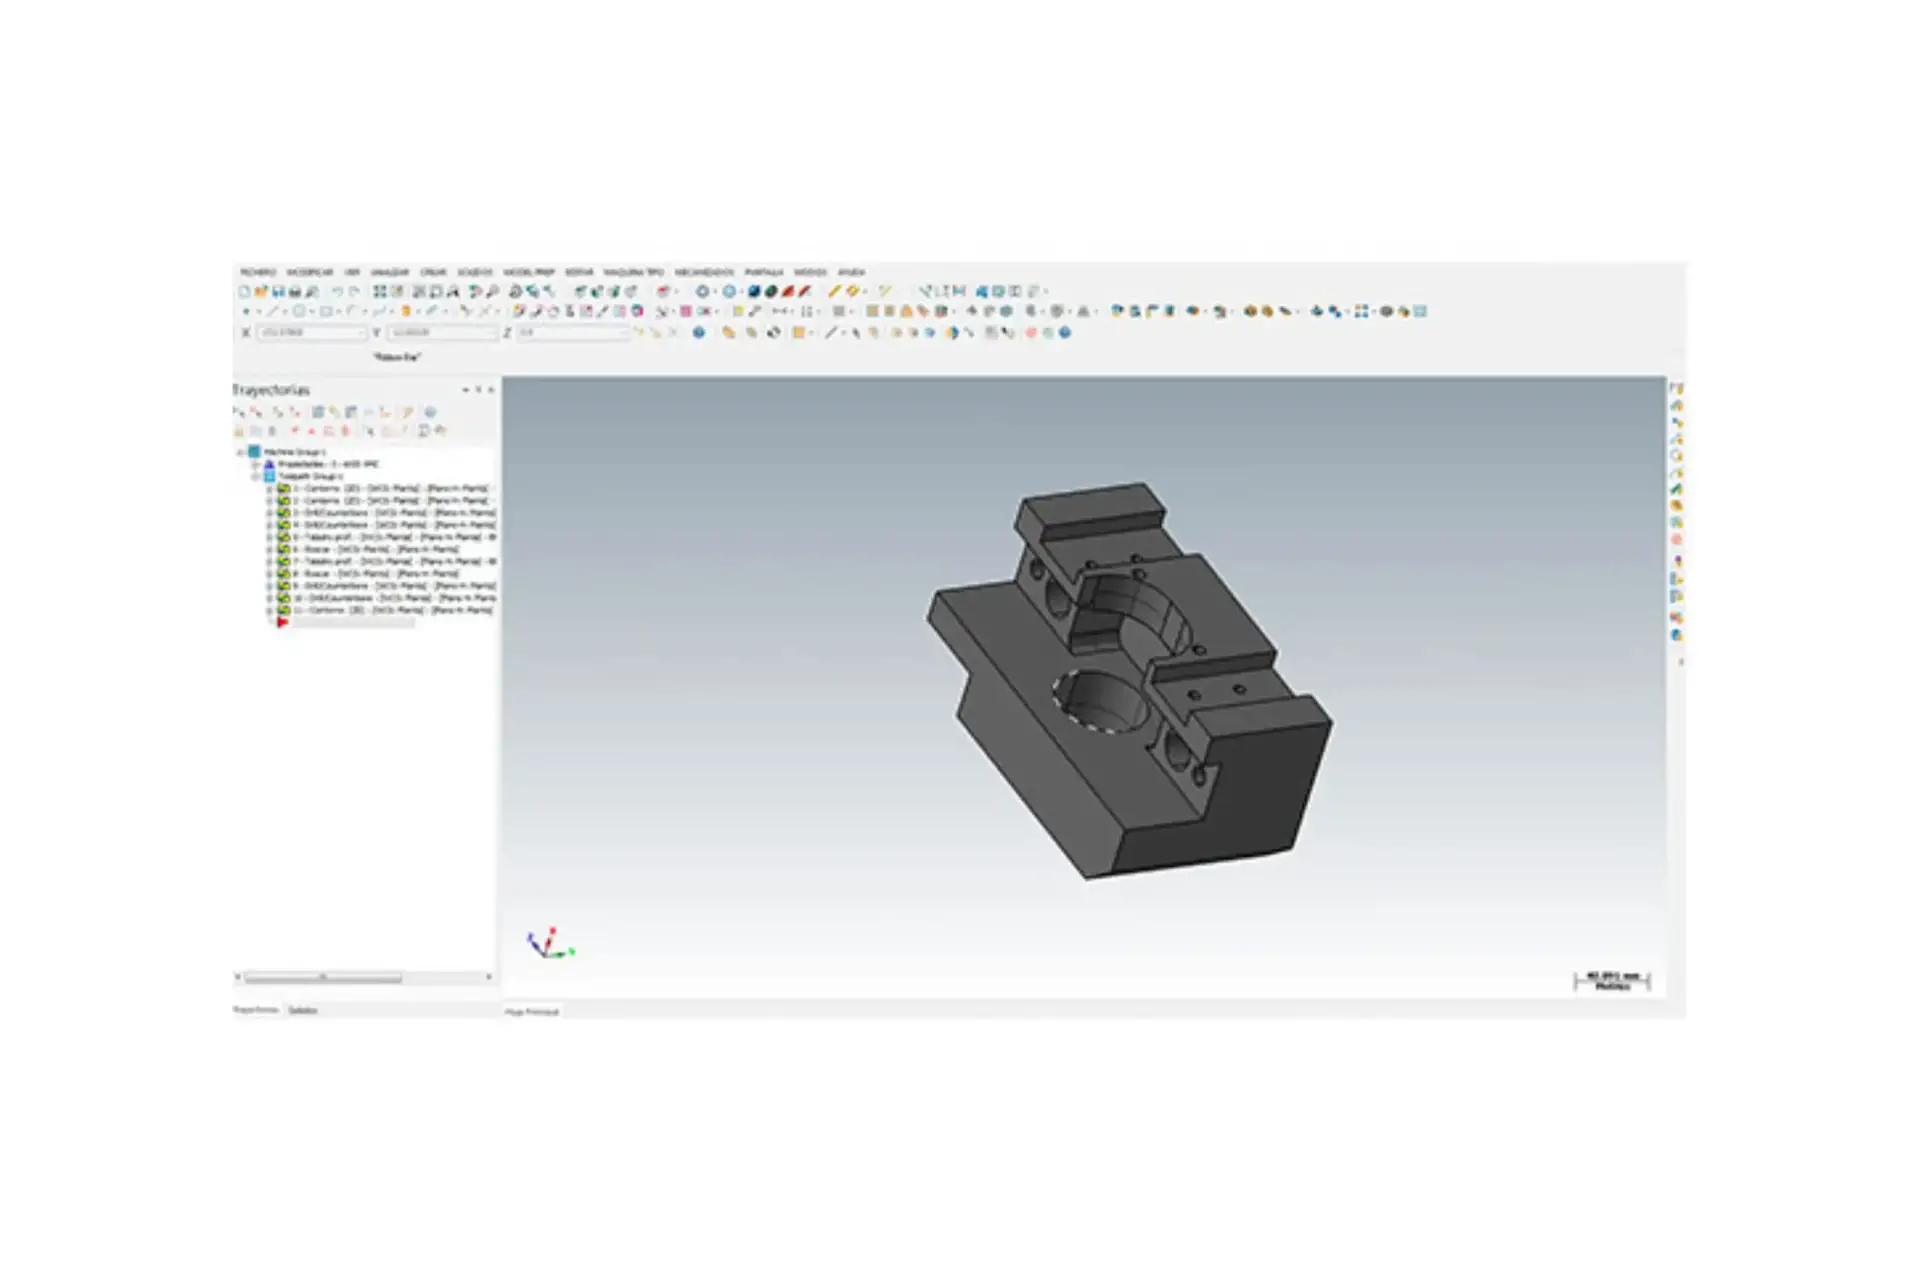Open the PANTALLA menu
The width and height of the screenshot is (1921, 1281).
pos(764,272)
